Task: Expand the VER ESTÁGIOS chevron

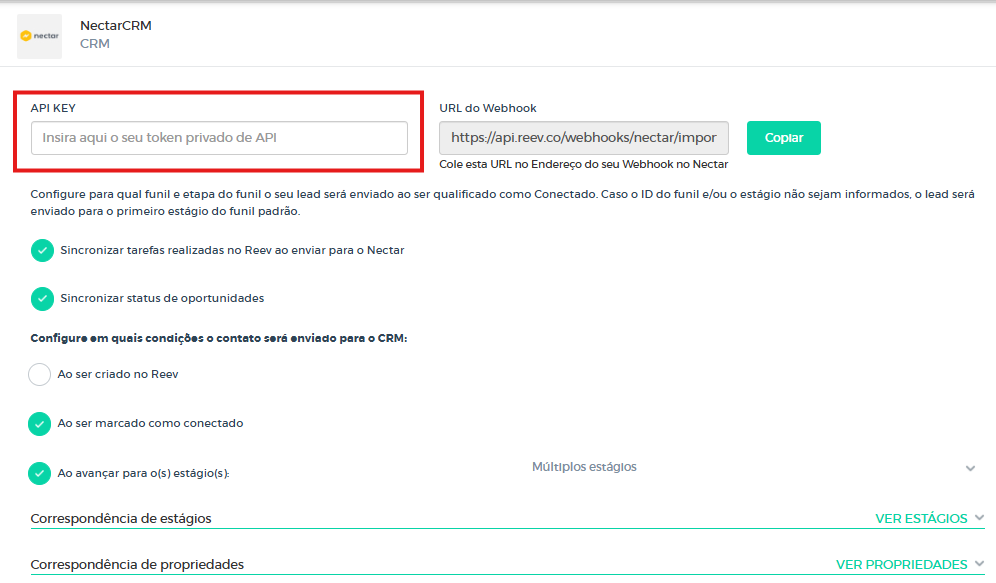Action: (x=979, y=518)
